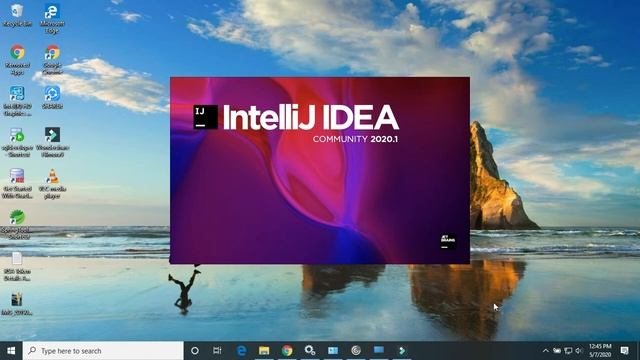Open File Explorer from the taskbar
This screenshot has height=360, width=640.
coord(264,351)
